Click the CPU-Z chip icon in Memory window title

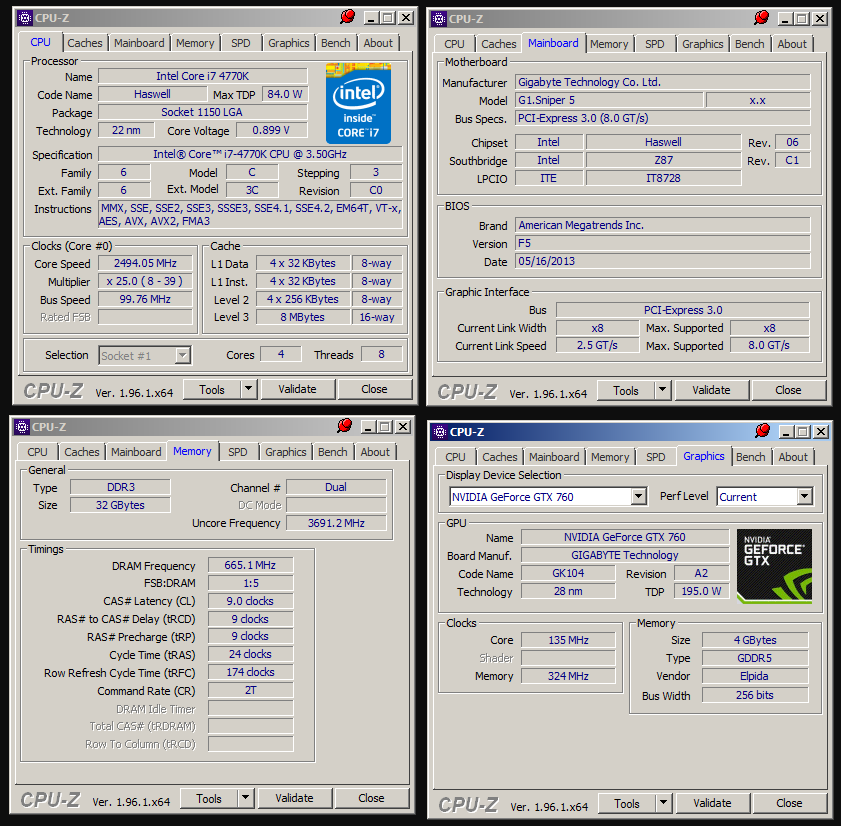point(23,427)
